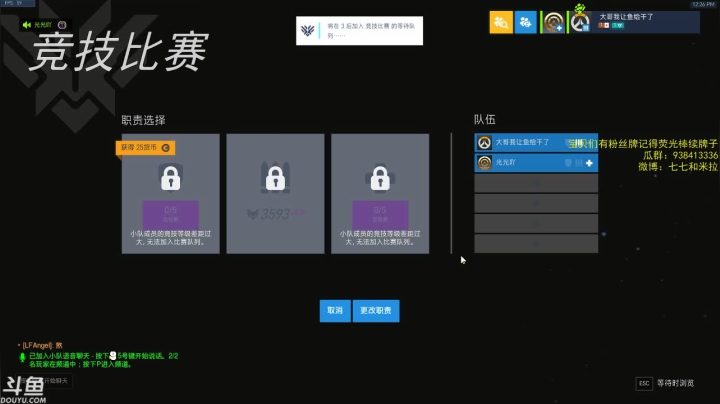Click the ESC key hint button
Screen dimensions: 720x404
point(644,383)
